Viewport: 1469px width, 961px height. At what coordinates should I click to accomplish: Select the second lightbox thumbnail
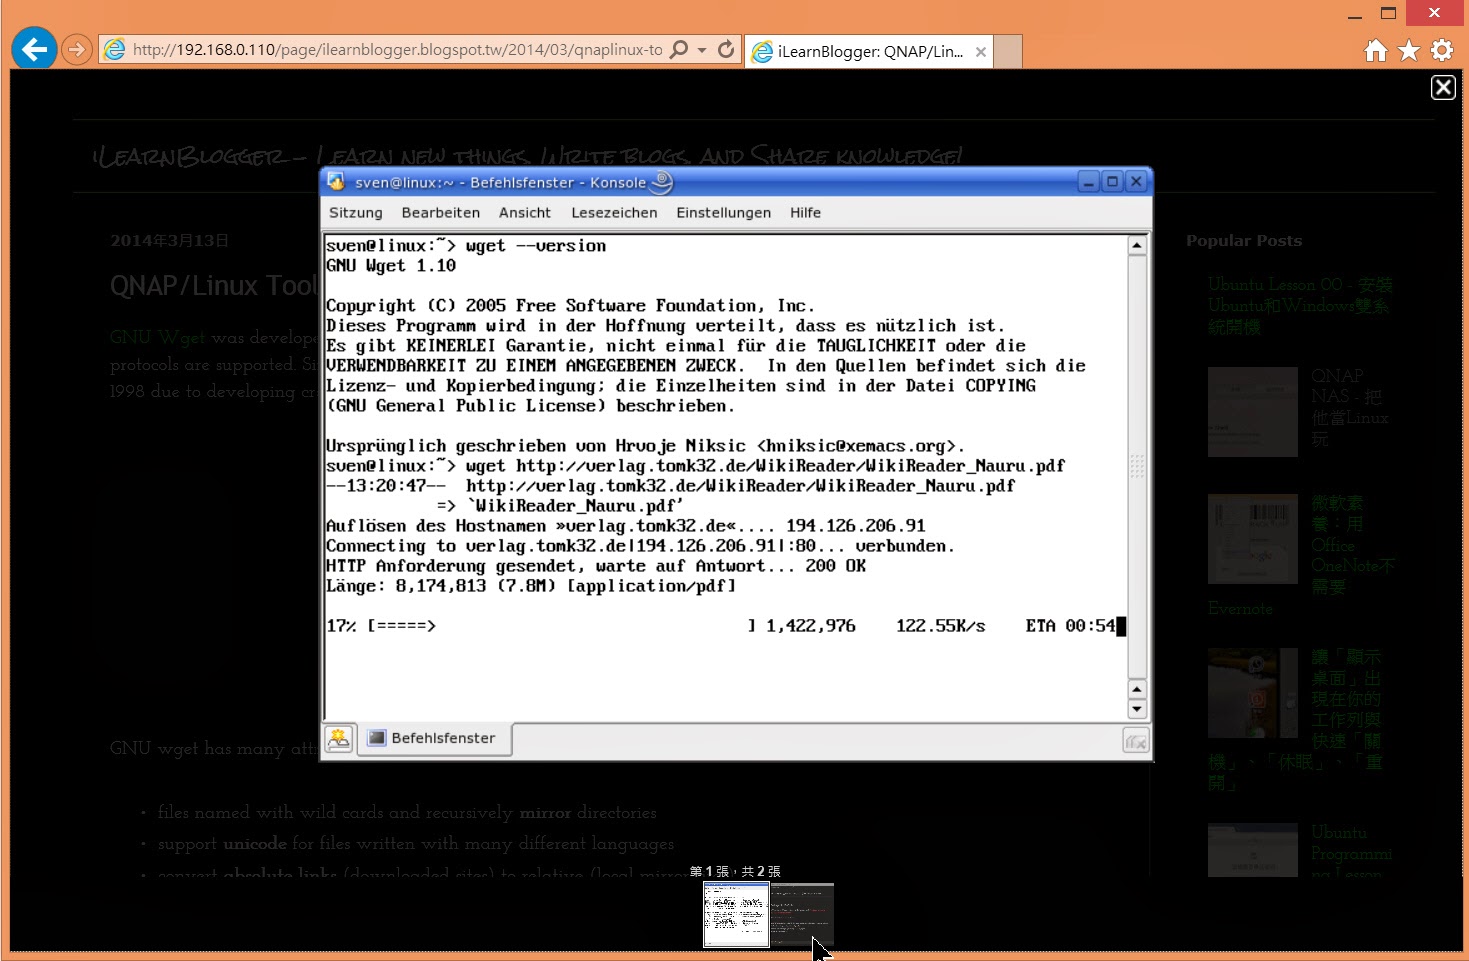[x=802, y=914]
